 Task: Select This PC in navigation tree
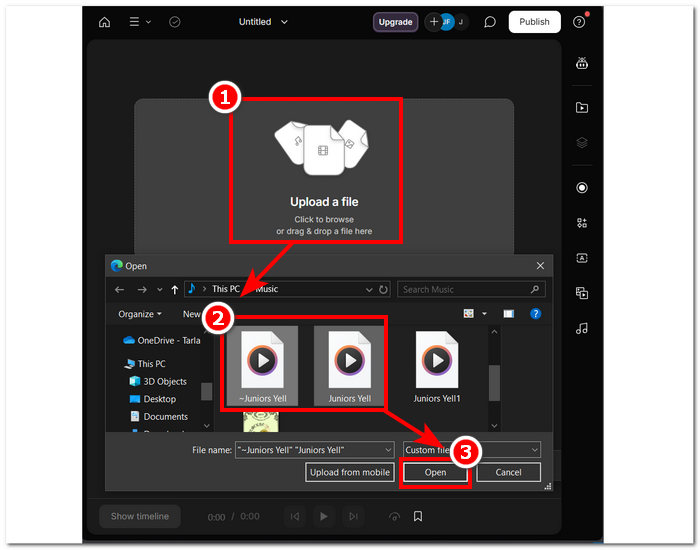[145, 364]
